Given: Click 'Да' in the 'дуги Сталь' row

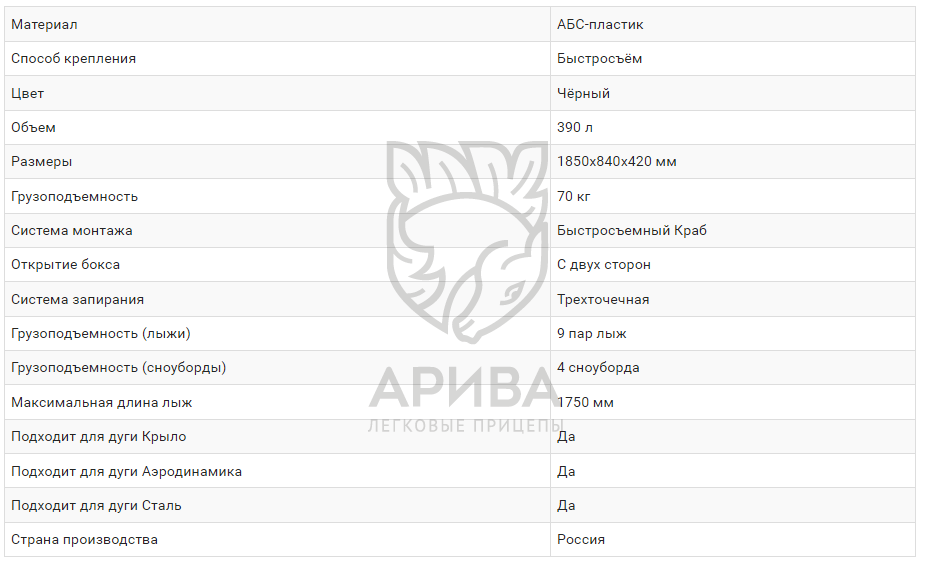Looking at the screenshot, I should [x=566, y=505].
